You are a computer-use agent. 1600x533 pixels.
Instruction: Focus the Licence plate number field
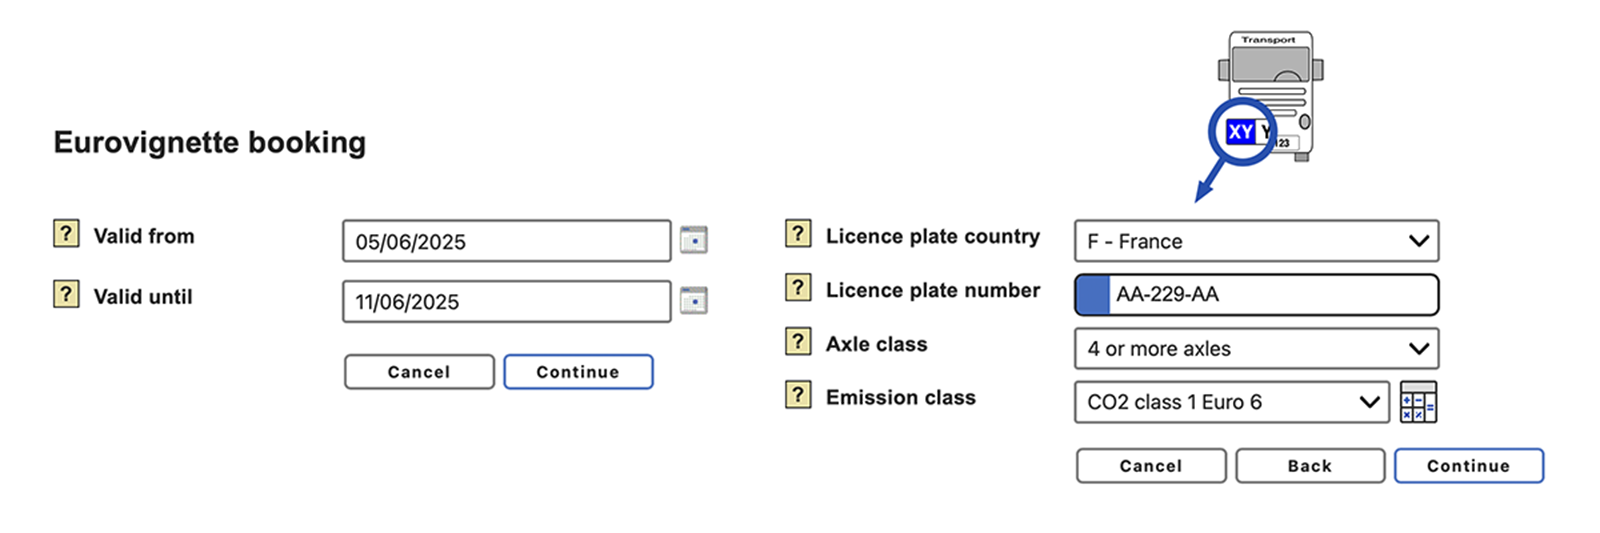pos(1270,295)
